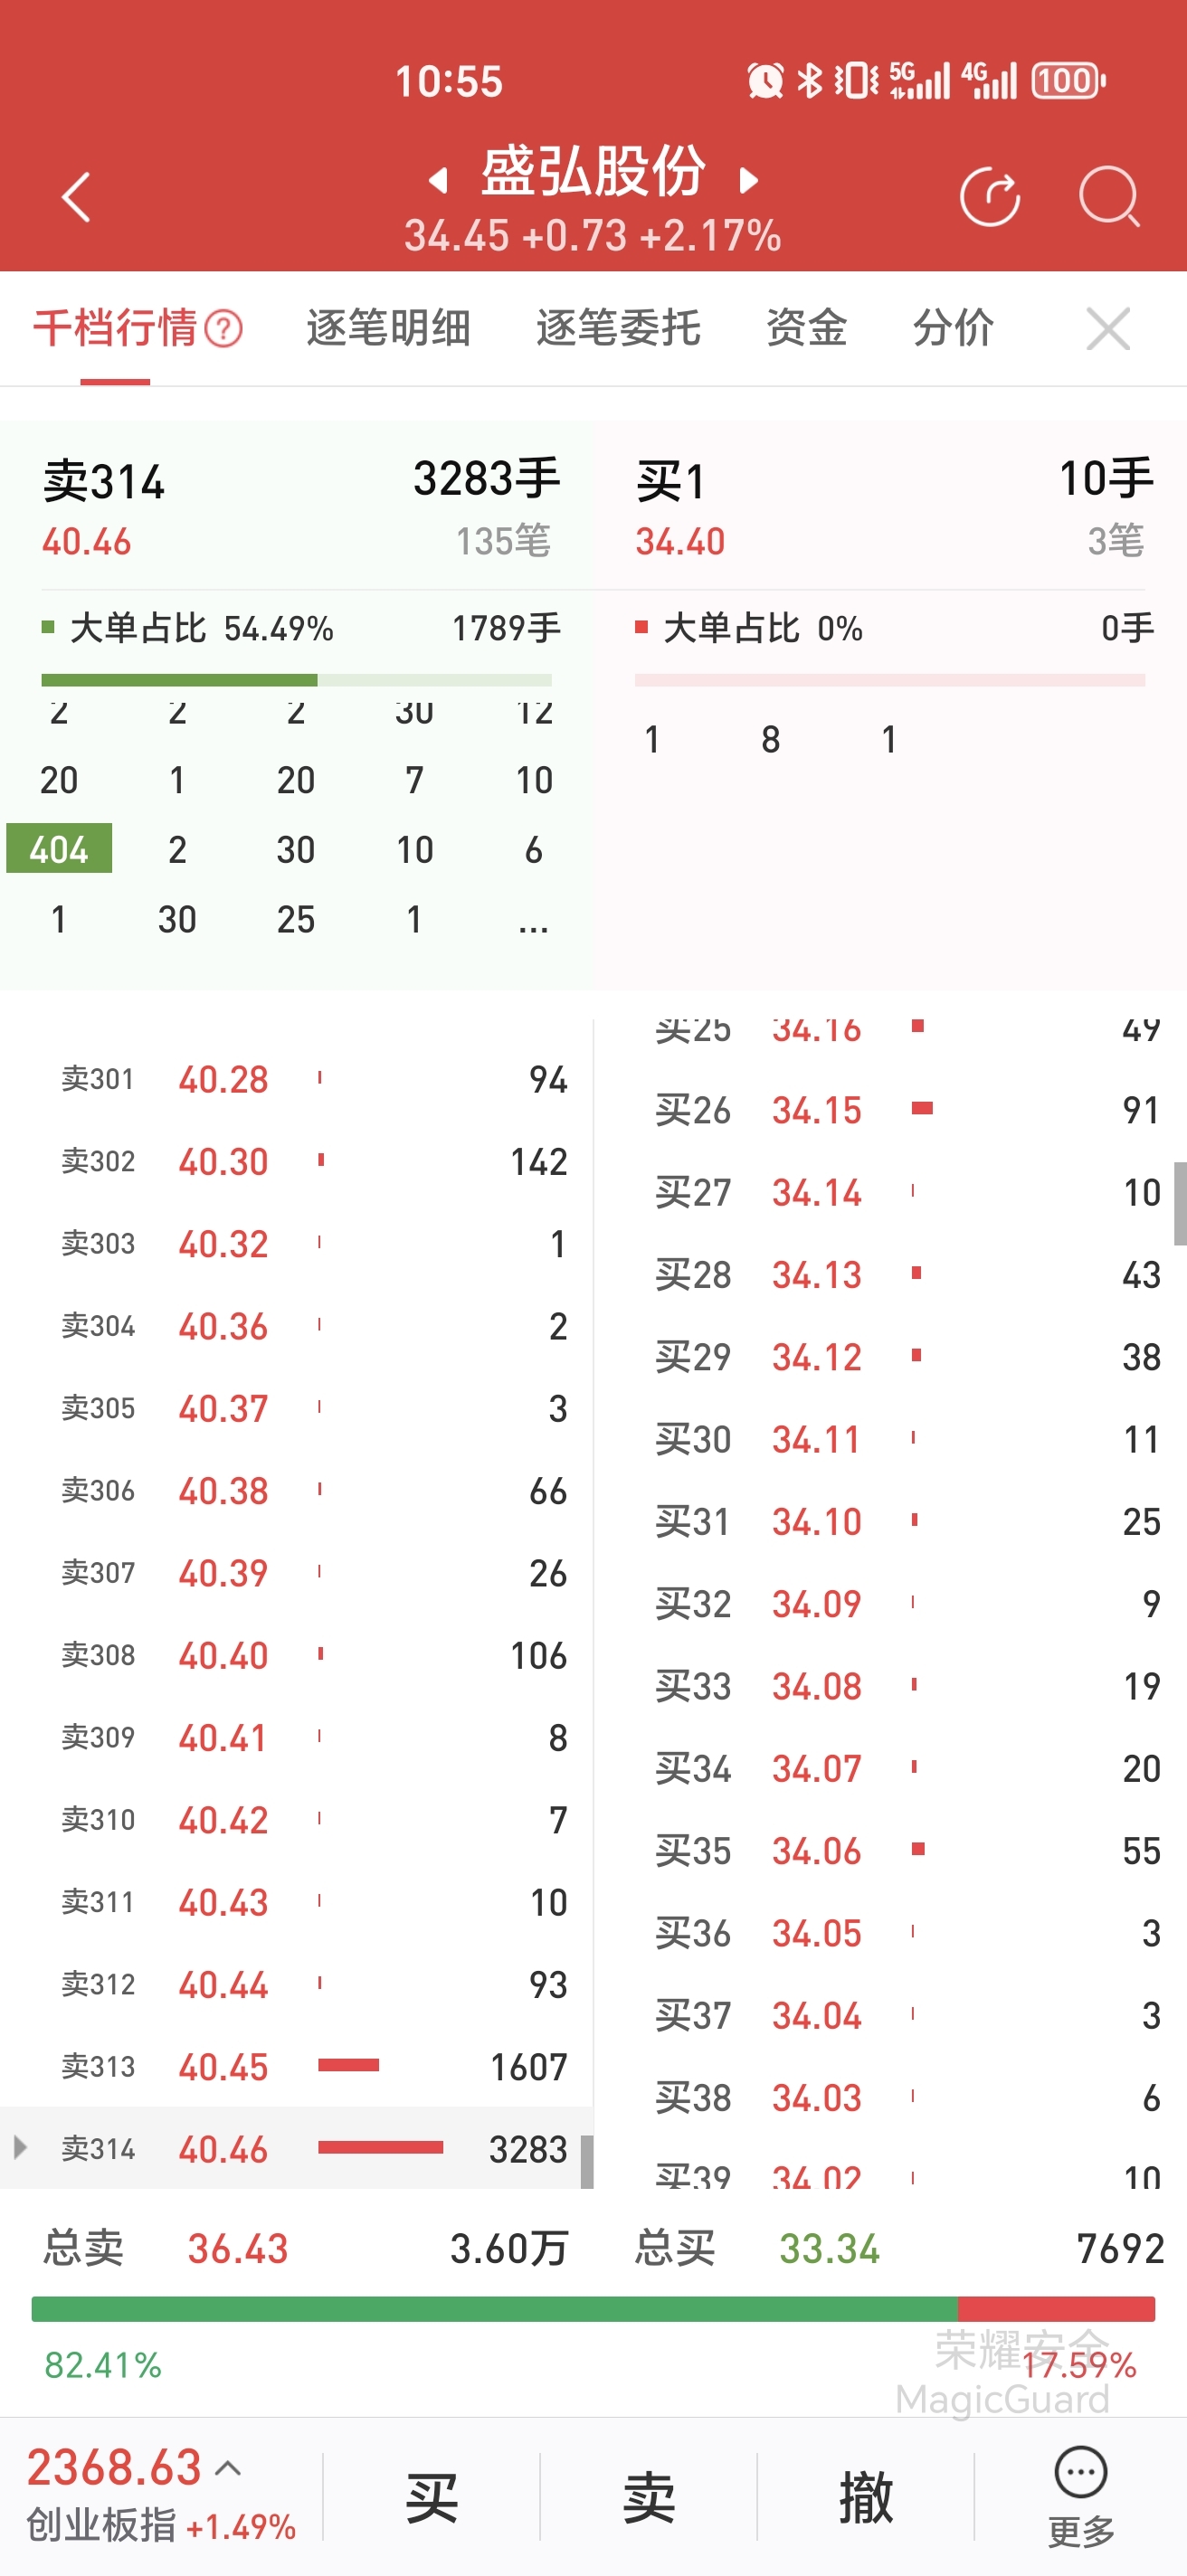Image resolution: width=1187 pixels, height=2576 pixels.
Task: Switch to next stock with right triangle
Action: (749, 180)
